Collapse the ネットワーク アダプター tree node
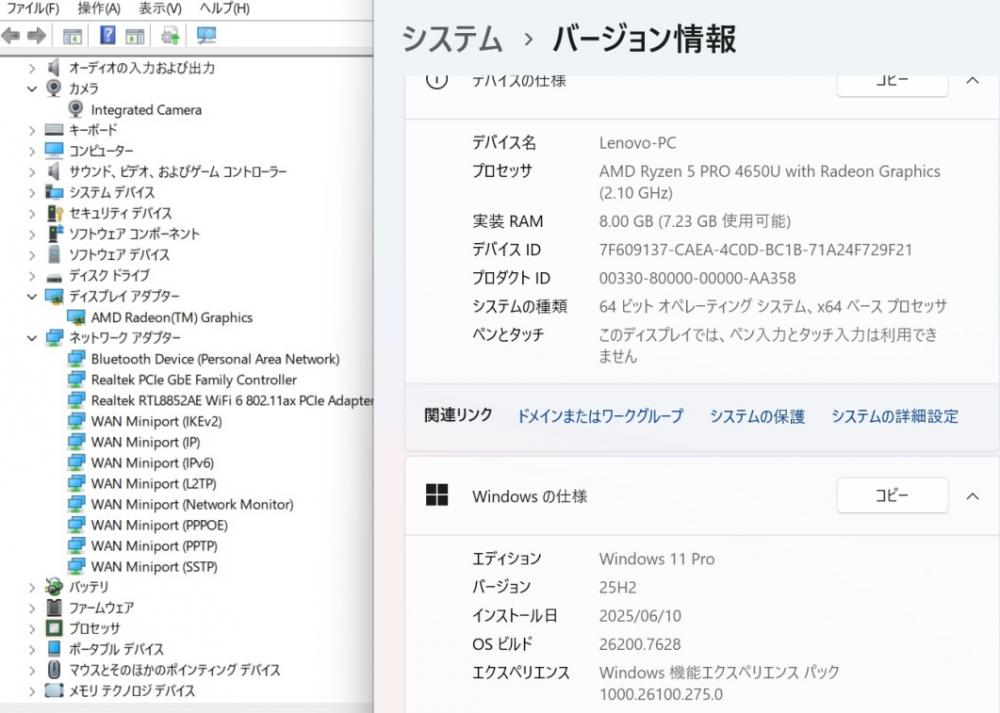The width and height of the screenshot is (1000, 713). point(32,338)
